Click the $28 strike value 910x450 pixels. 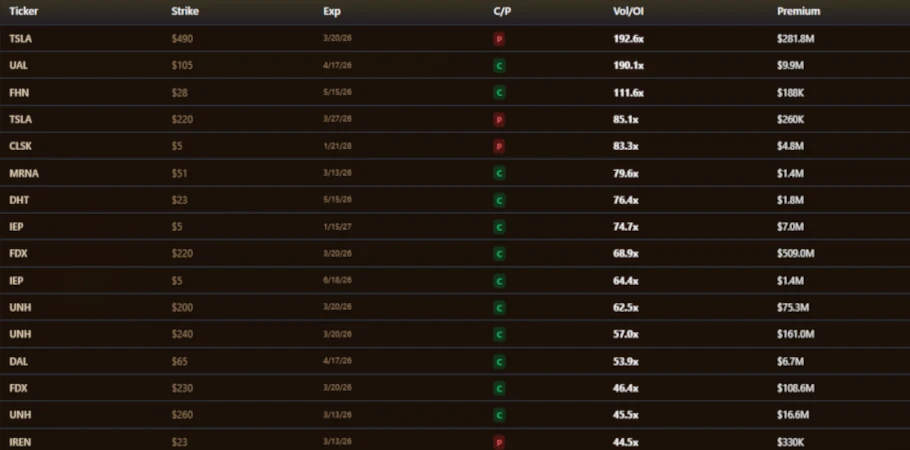(179, 93)
